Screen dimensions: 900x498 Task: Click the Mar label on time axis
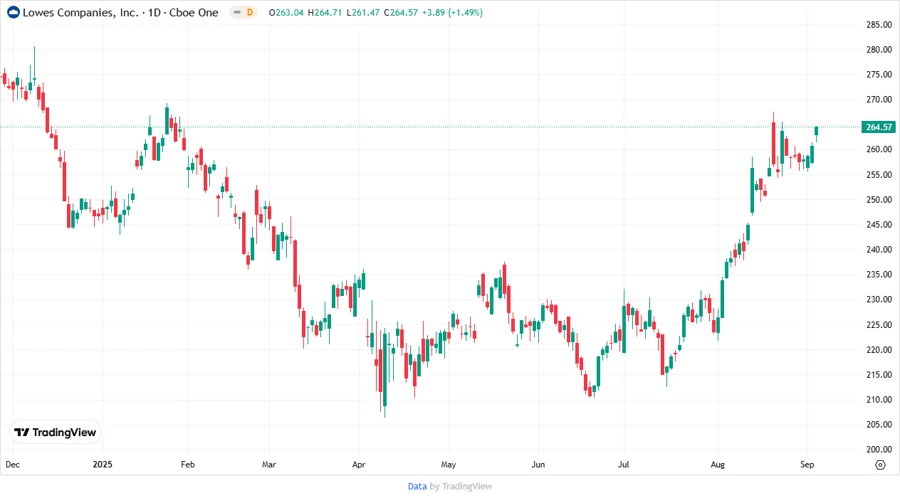269,464
